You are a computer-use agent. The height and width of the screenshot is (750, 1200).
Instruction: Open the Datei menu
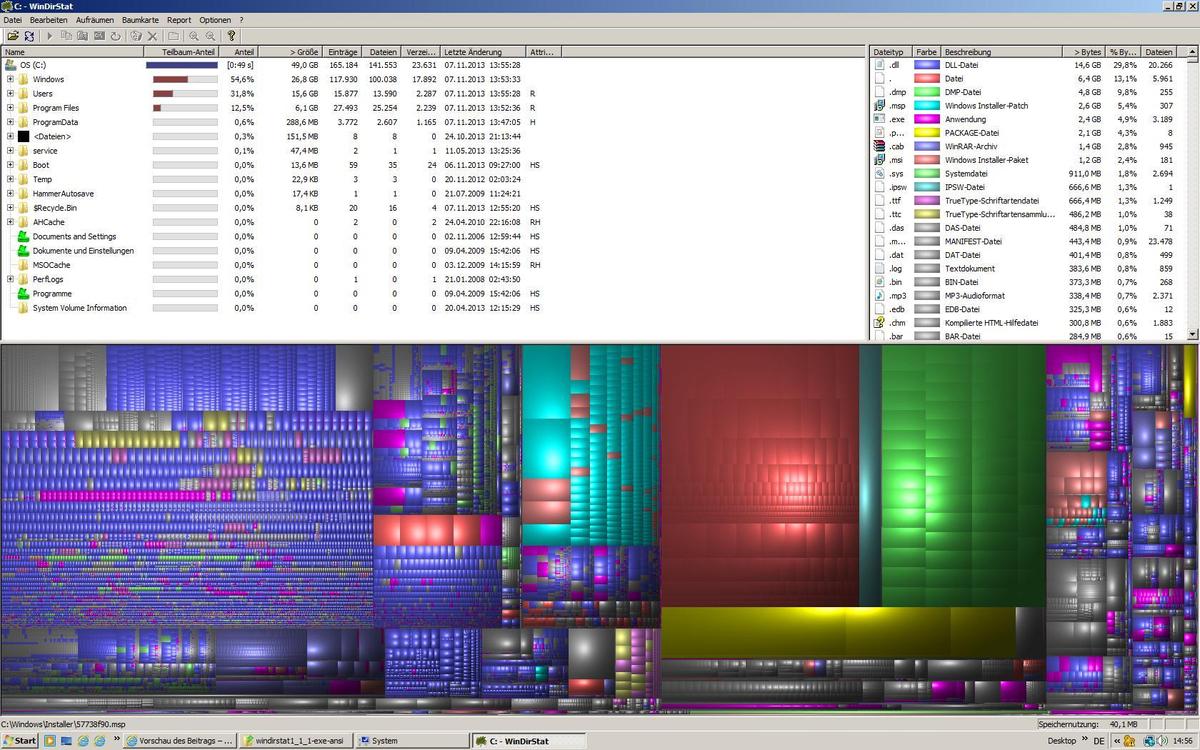tap(13, 20)
